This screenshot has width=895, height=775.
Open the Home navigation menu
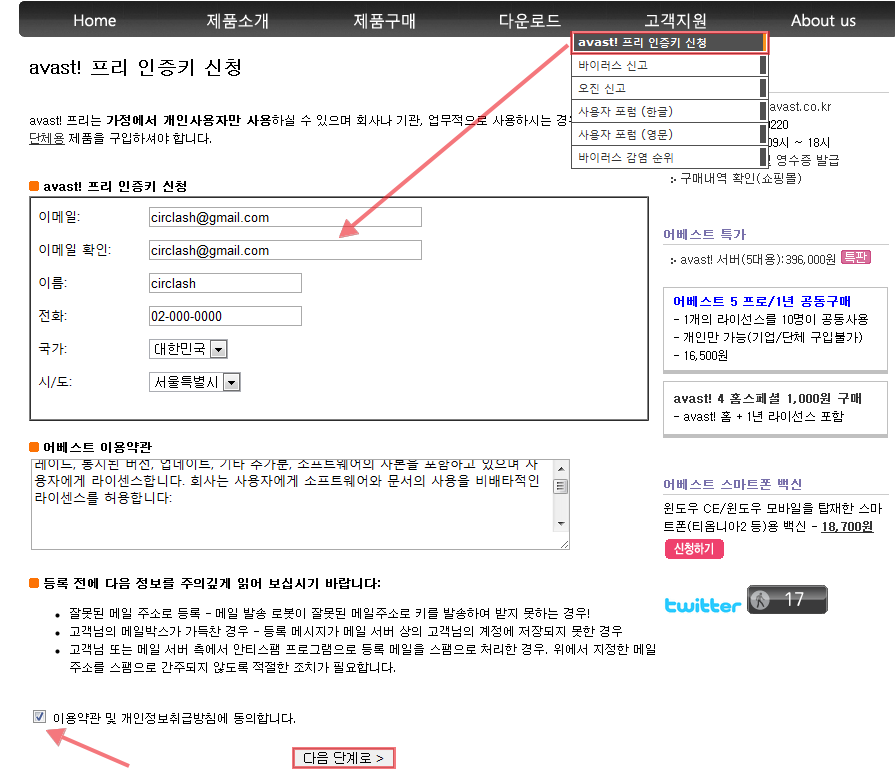94,21
